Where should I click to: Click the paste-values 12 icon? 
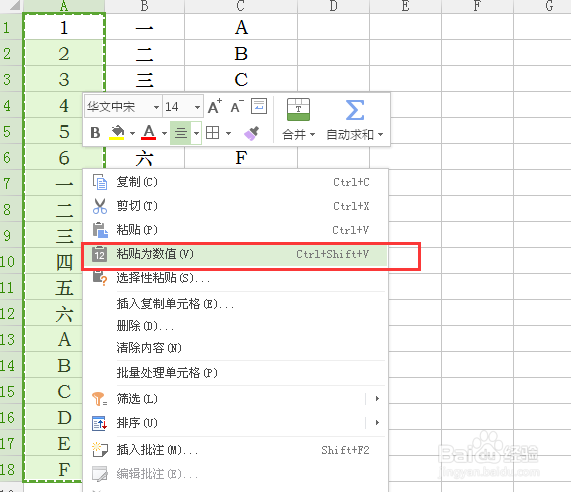[99, 254]
